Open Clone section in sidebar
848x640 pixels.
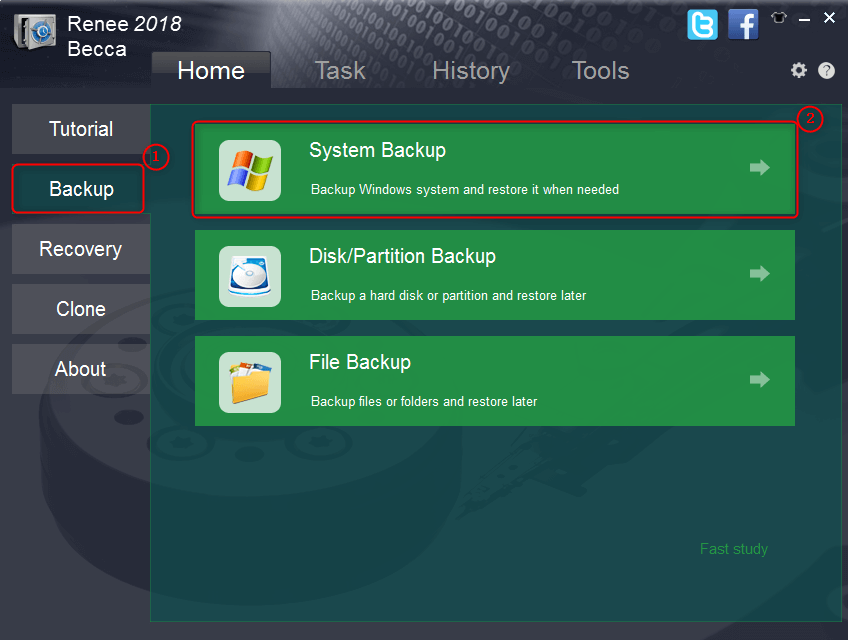tap(81, 309)
